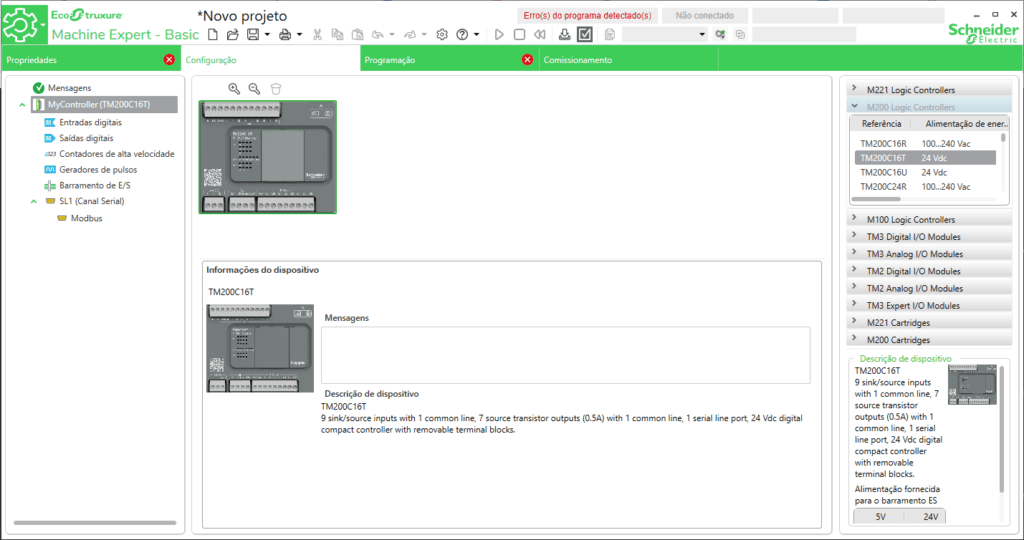Open Saídas digitais in the tree

coord(86,138)
